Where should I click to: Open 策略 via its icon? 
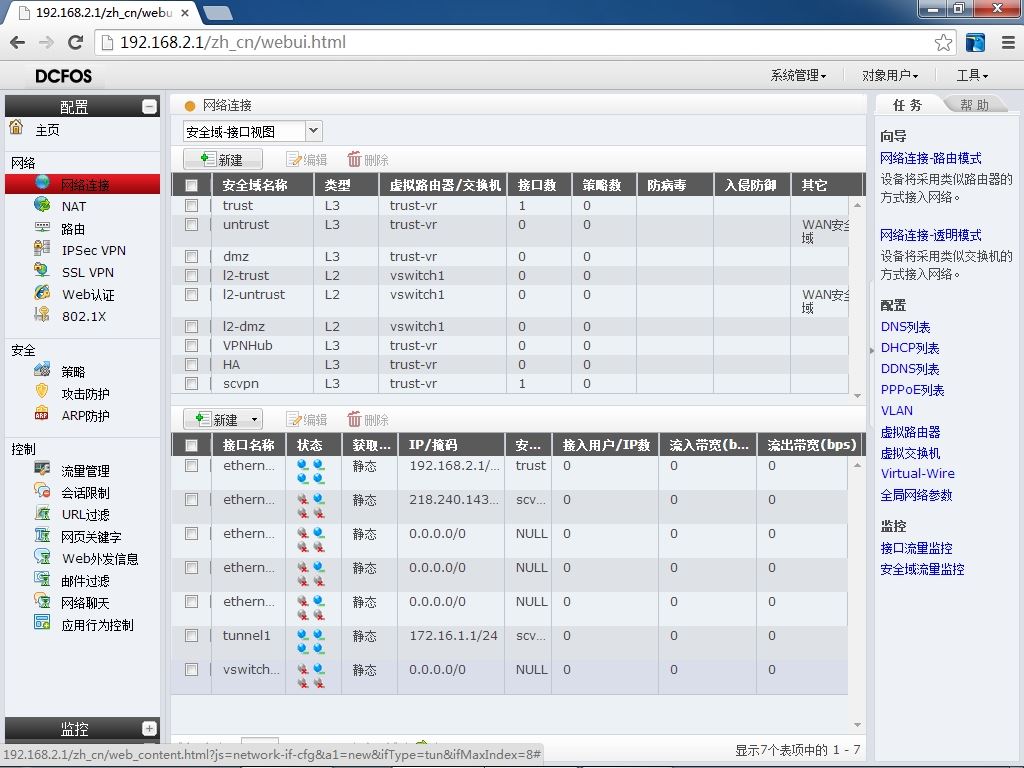42,370
